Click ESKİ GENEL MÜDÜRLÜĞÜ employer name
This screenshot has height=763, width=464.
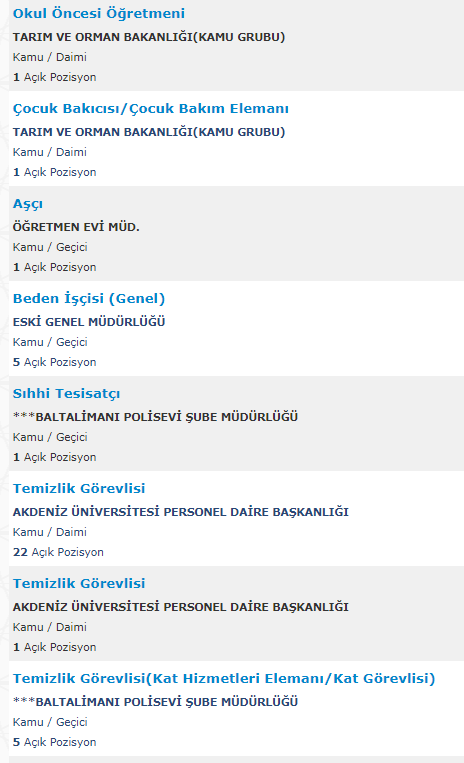point(89,322)
